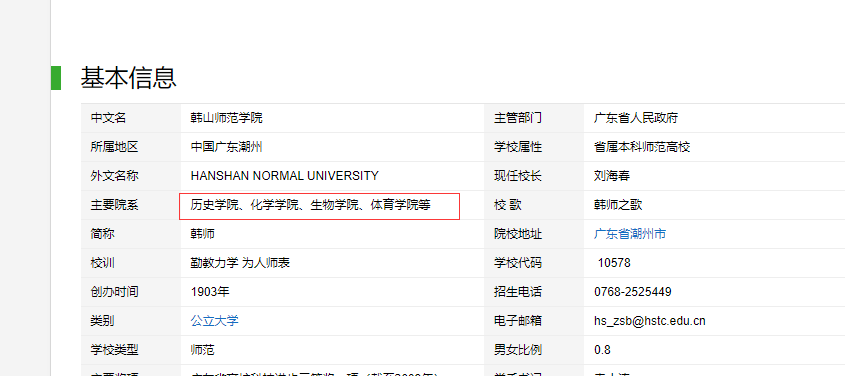Click the value 省属本科师范高校
Image resolution: width=845 pixels, height=376 pixels.
point(642,147)
